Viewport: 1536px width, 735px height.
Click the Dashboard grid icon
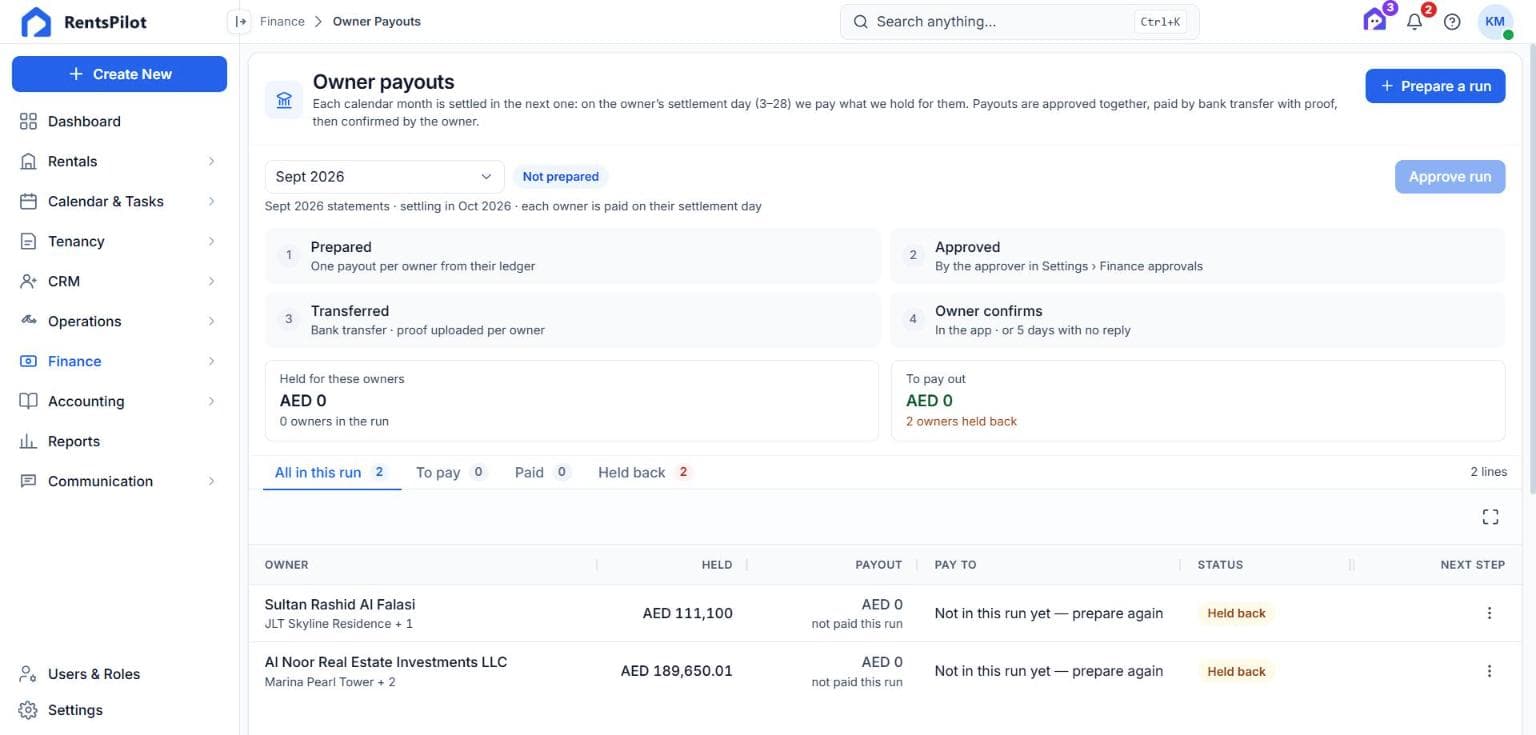(x=28, y=121)
